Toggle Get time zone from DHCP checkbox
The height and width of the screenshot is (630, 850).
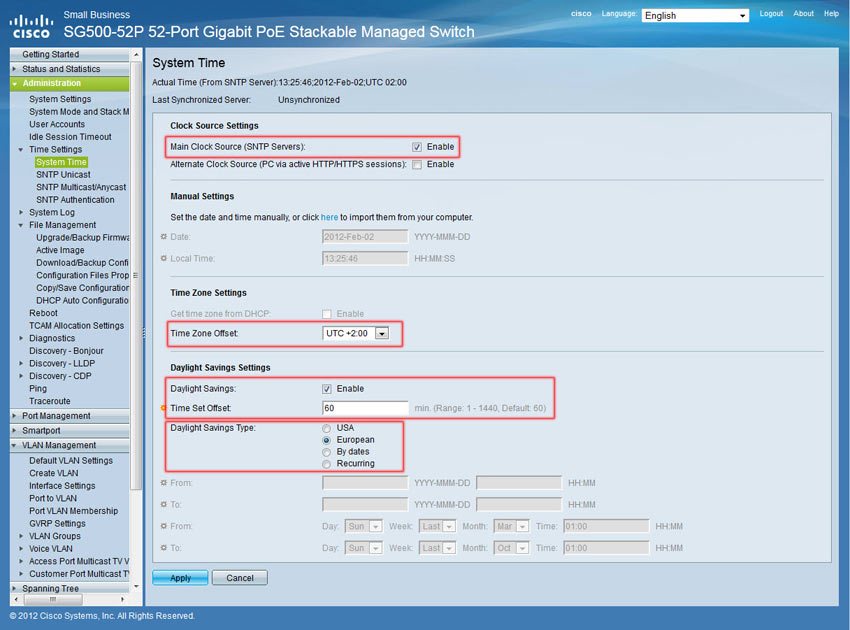pos(327,314)
